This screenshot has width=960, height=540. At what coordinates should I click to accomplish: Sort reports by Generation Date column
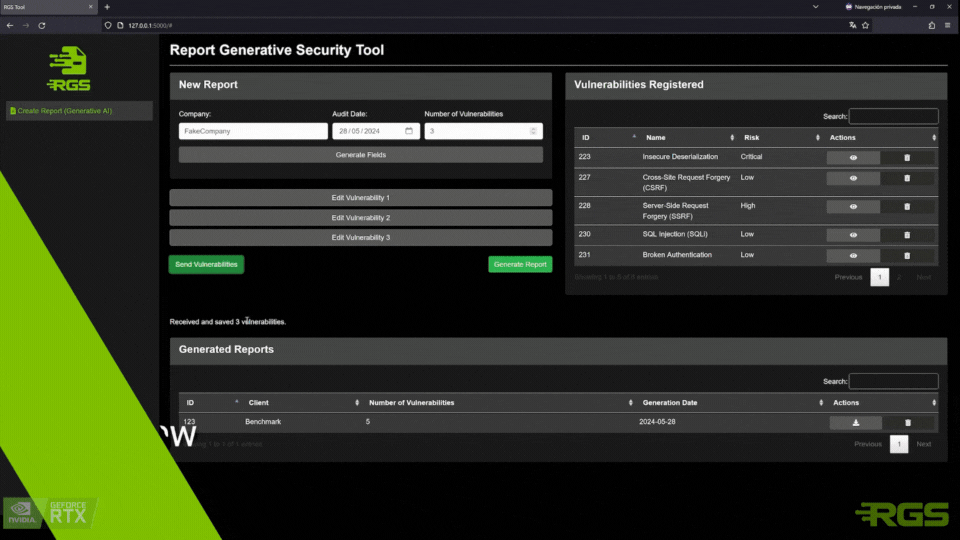pos(731,403)
